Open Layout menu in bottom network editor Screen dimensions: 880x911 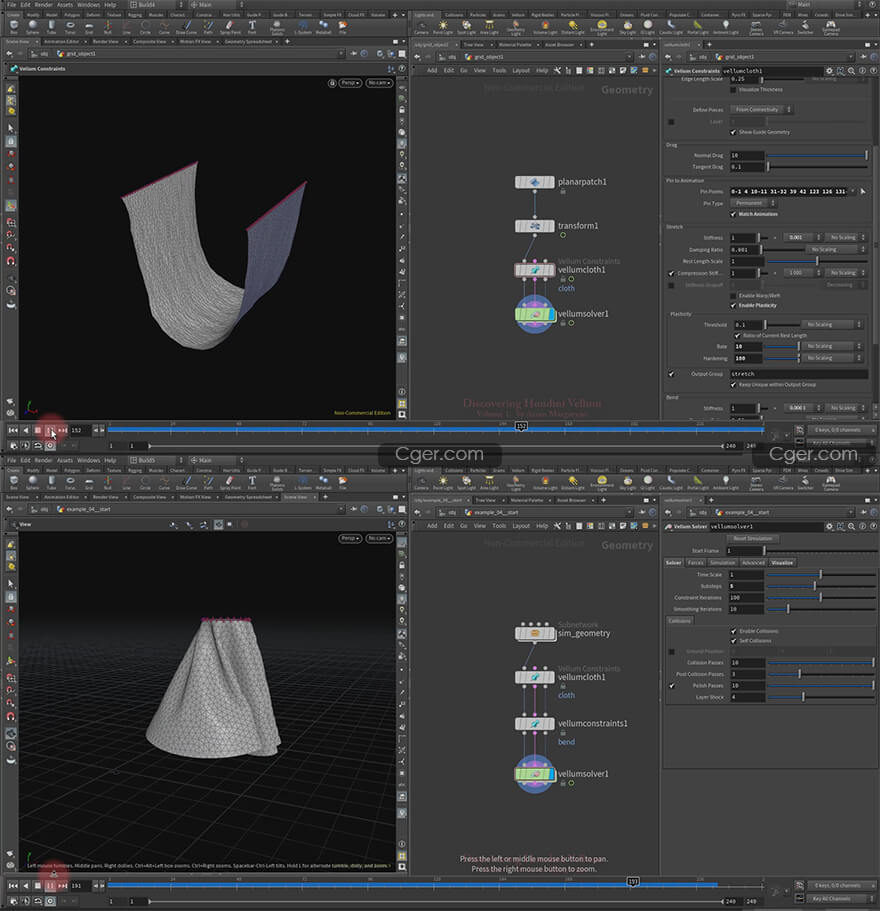pos(521,526)
